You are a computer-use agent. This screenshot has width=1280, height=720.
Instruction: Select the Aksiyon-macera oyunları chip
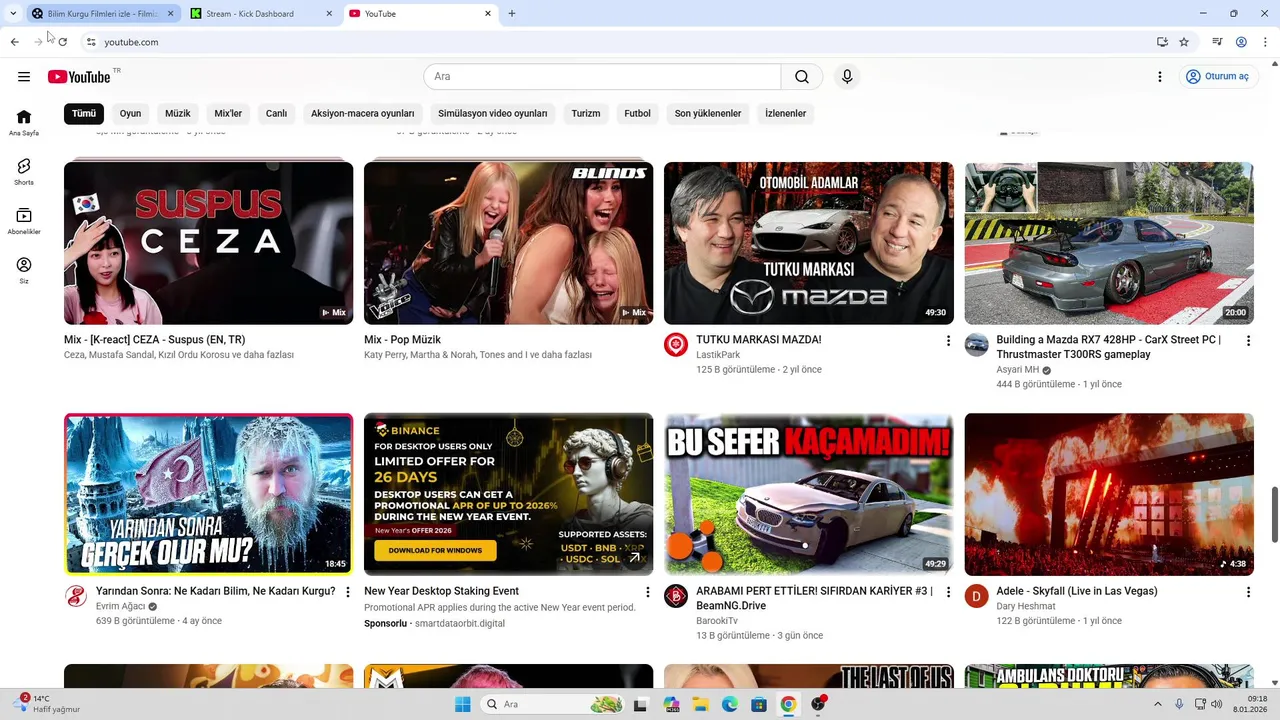[x=362, y=113]
